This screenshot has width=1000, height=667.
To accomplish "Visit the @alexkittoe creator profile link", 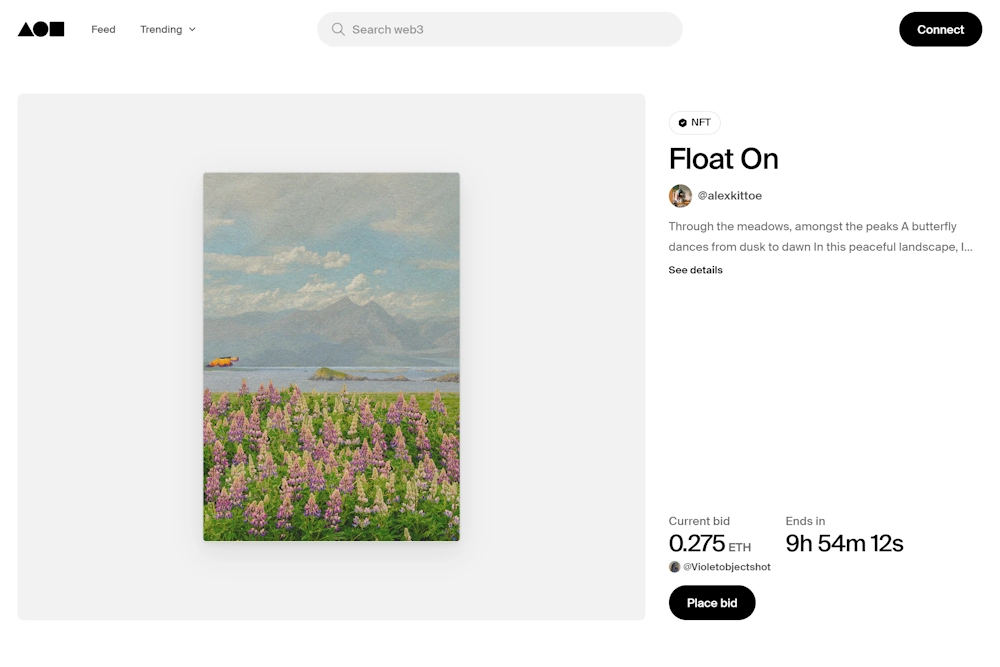I will tap(730, 196).
